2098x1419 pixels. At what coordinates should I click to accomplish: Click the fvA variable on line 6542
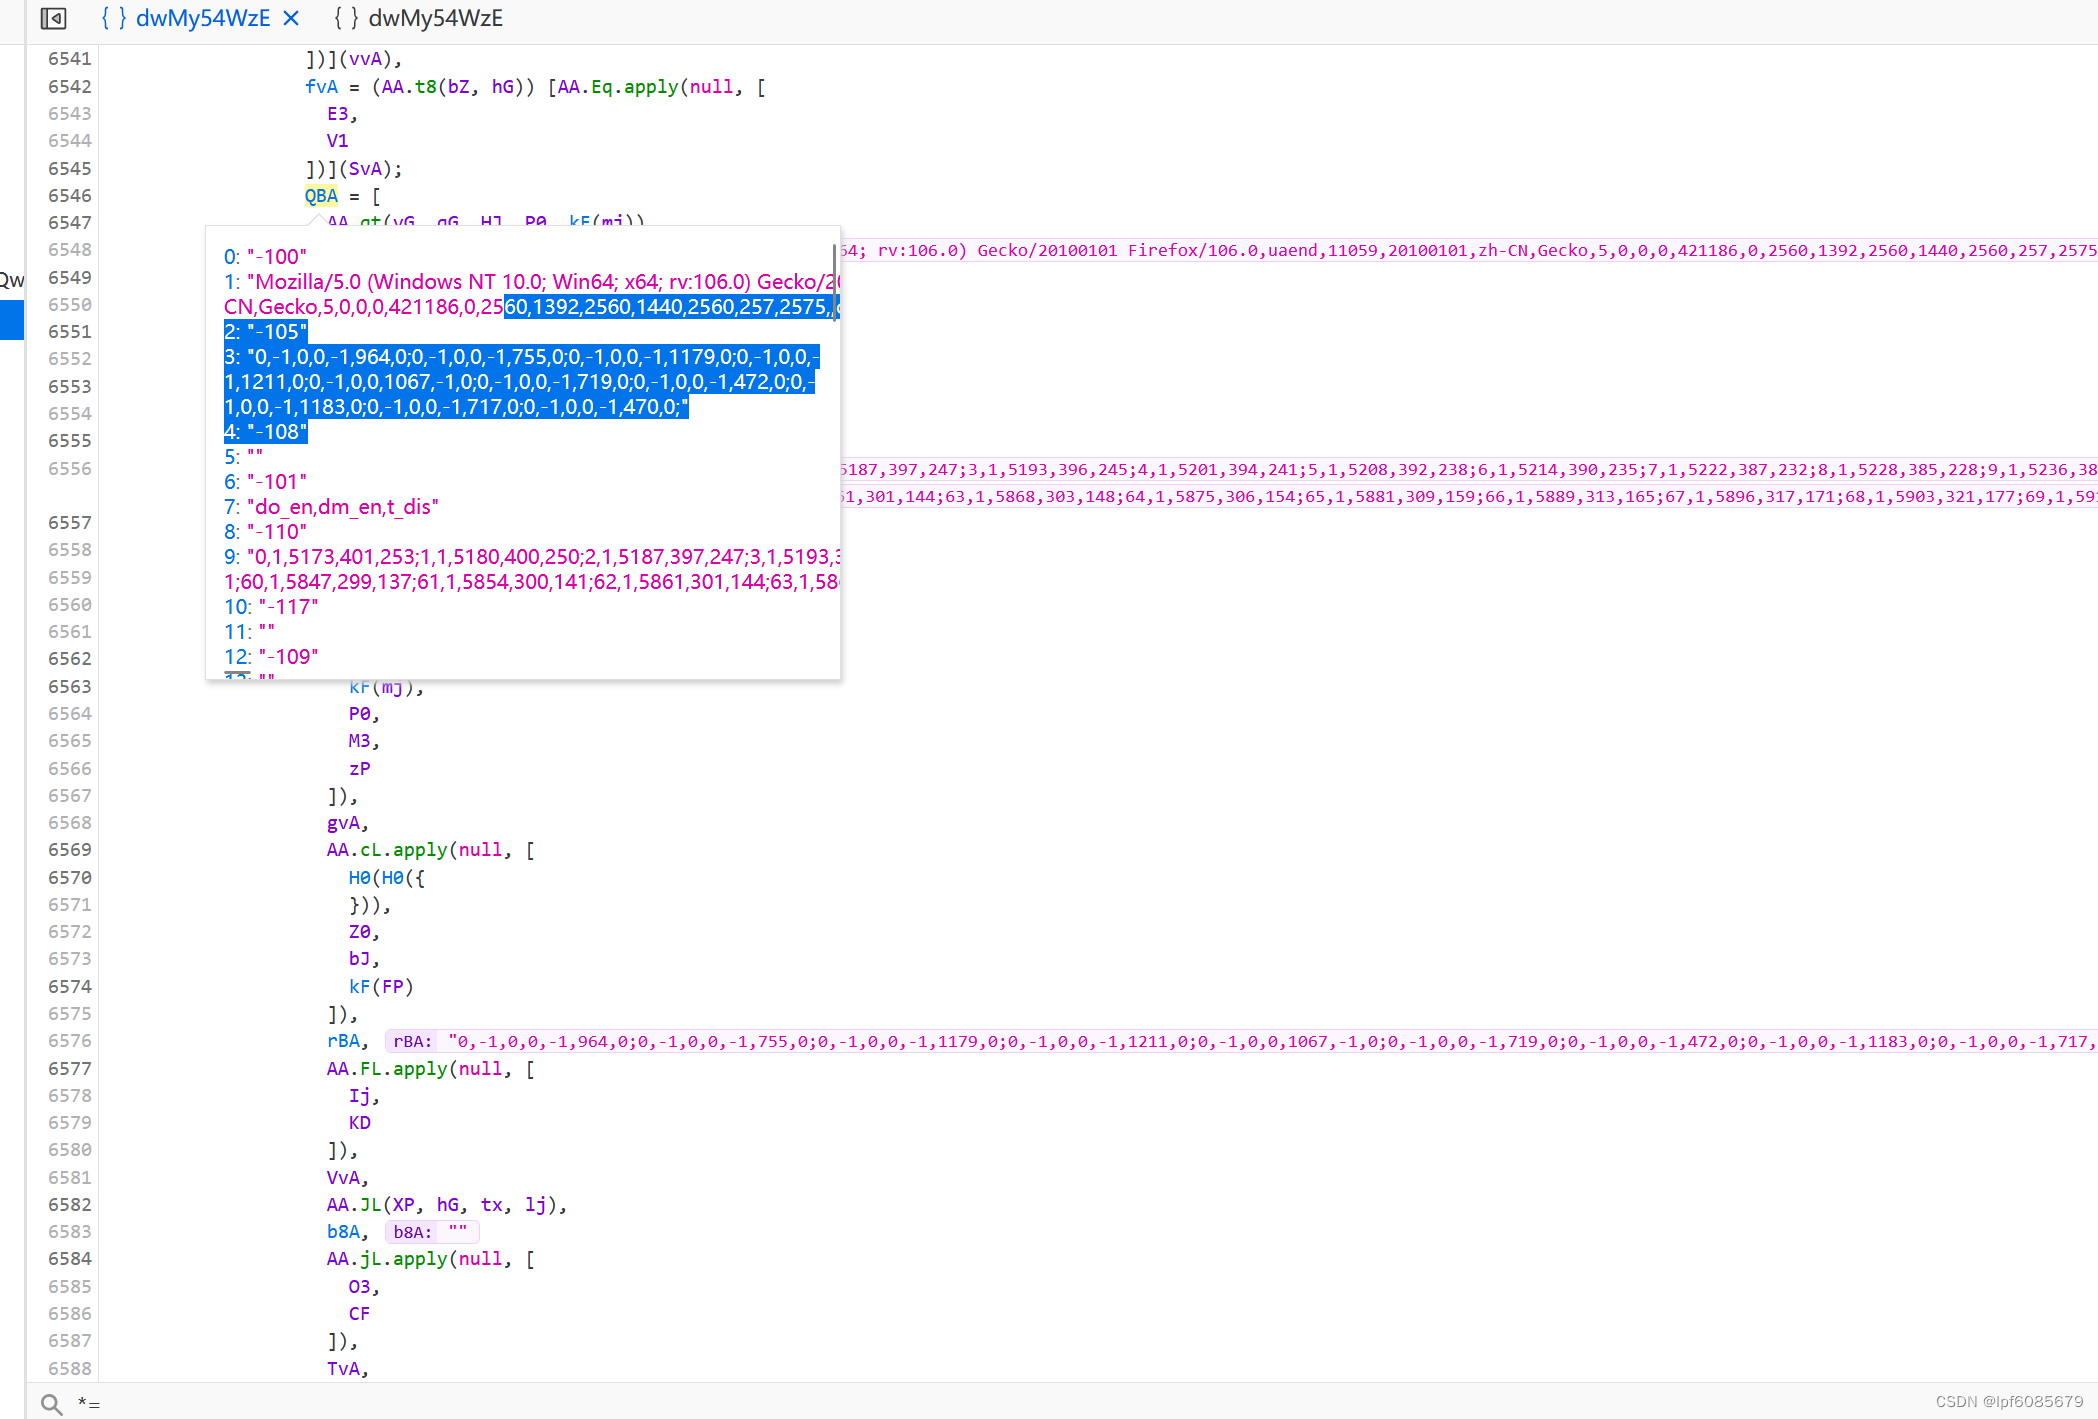point(321,87)
